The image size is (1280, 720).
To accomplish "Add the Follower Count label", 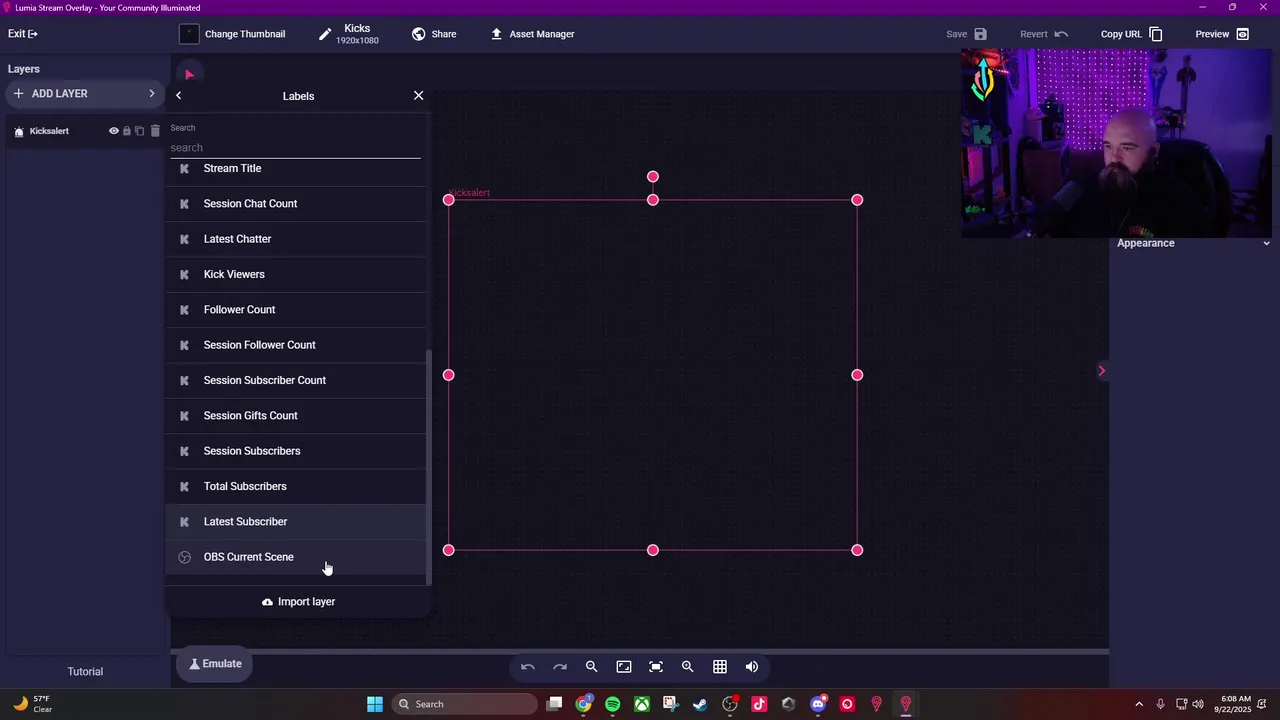I will click(x=297, y=310).
